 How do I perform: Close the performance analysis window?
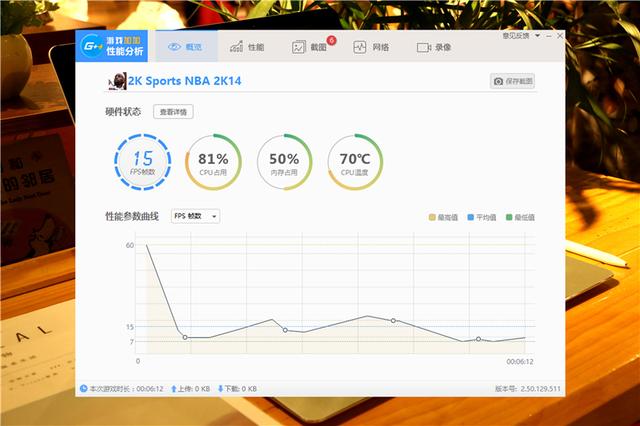[x=560, y=36]
